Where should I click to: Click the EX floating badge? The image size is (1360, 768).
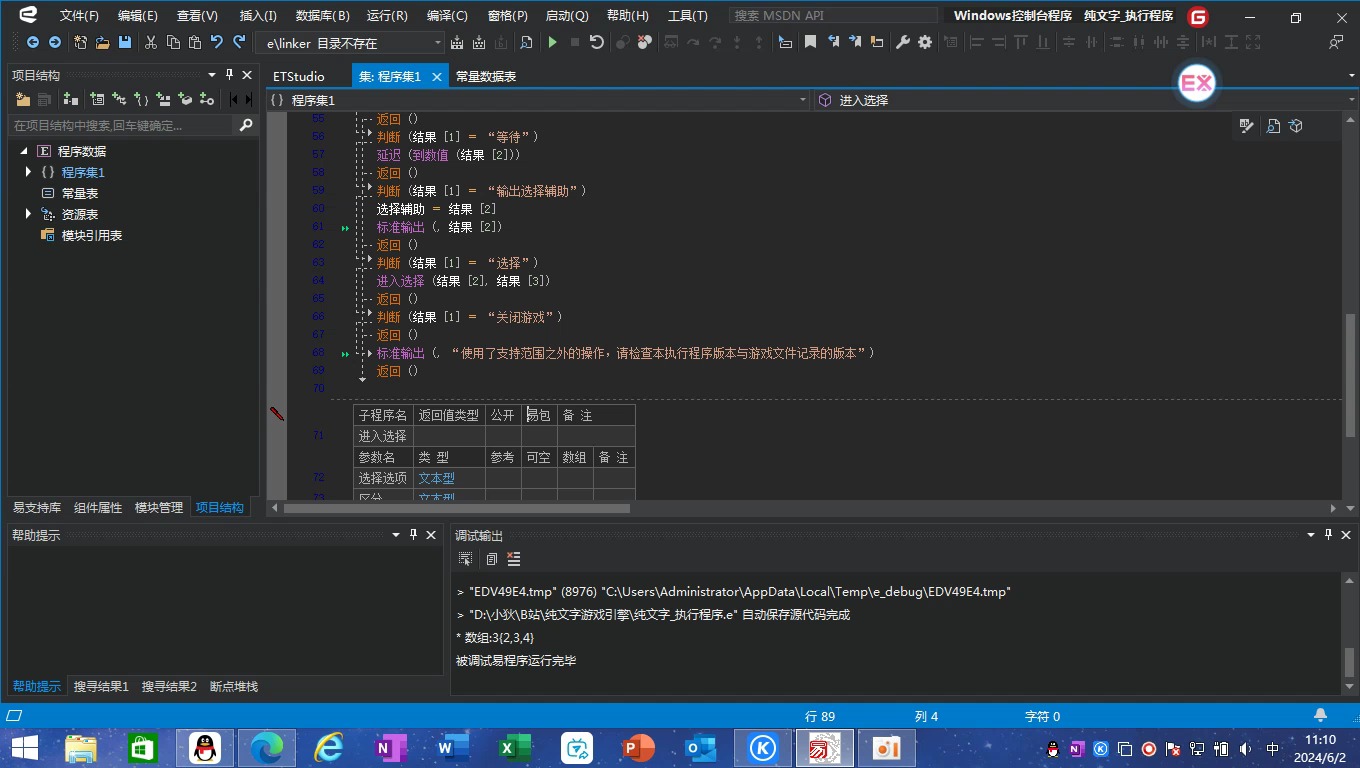1197,84
